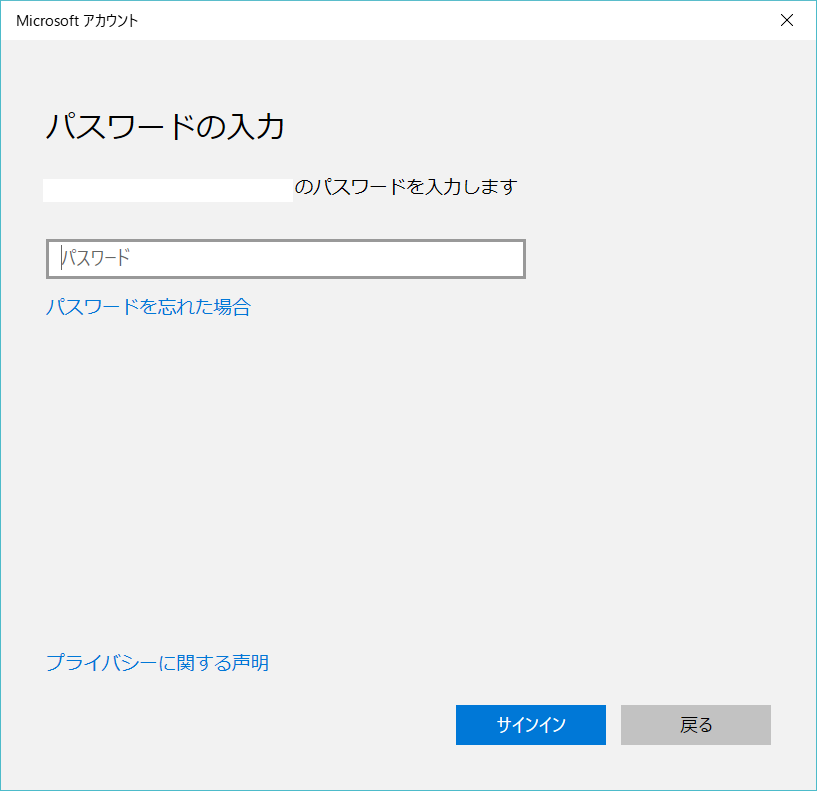Open the プライバシーに関する声明 link
The height and width of the screenshot is (791, 817).
(x=157, y=663)
